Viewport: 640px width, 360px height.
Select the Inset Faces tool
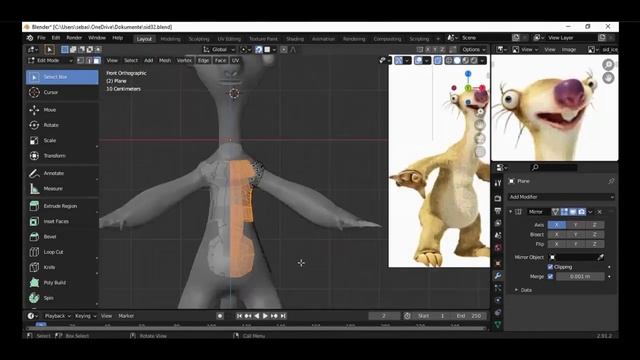point(62,221)
